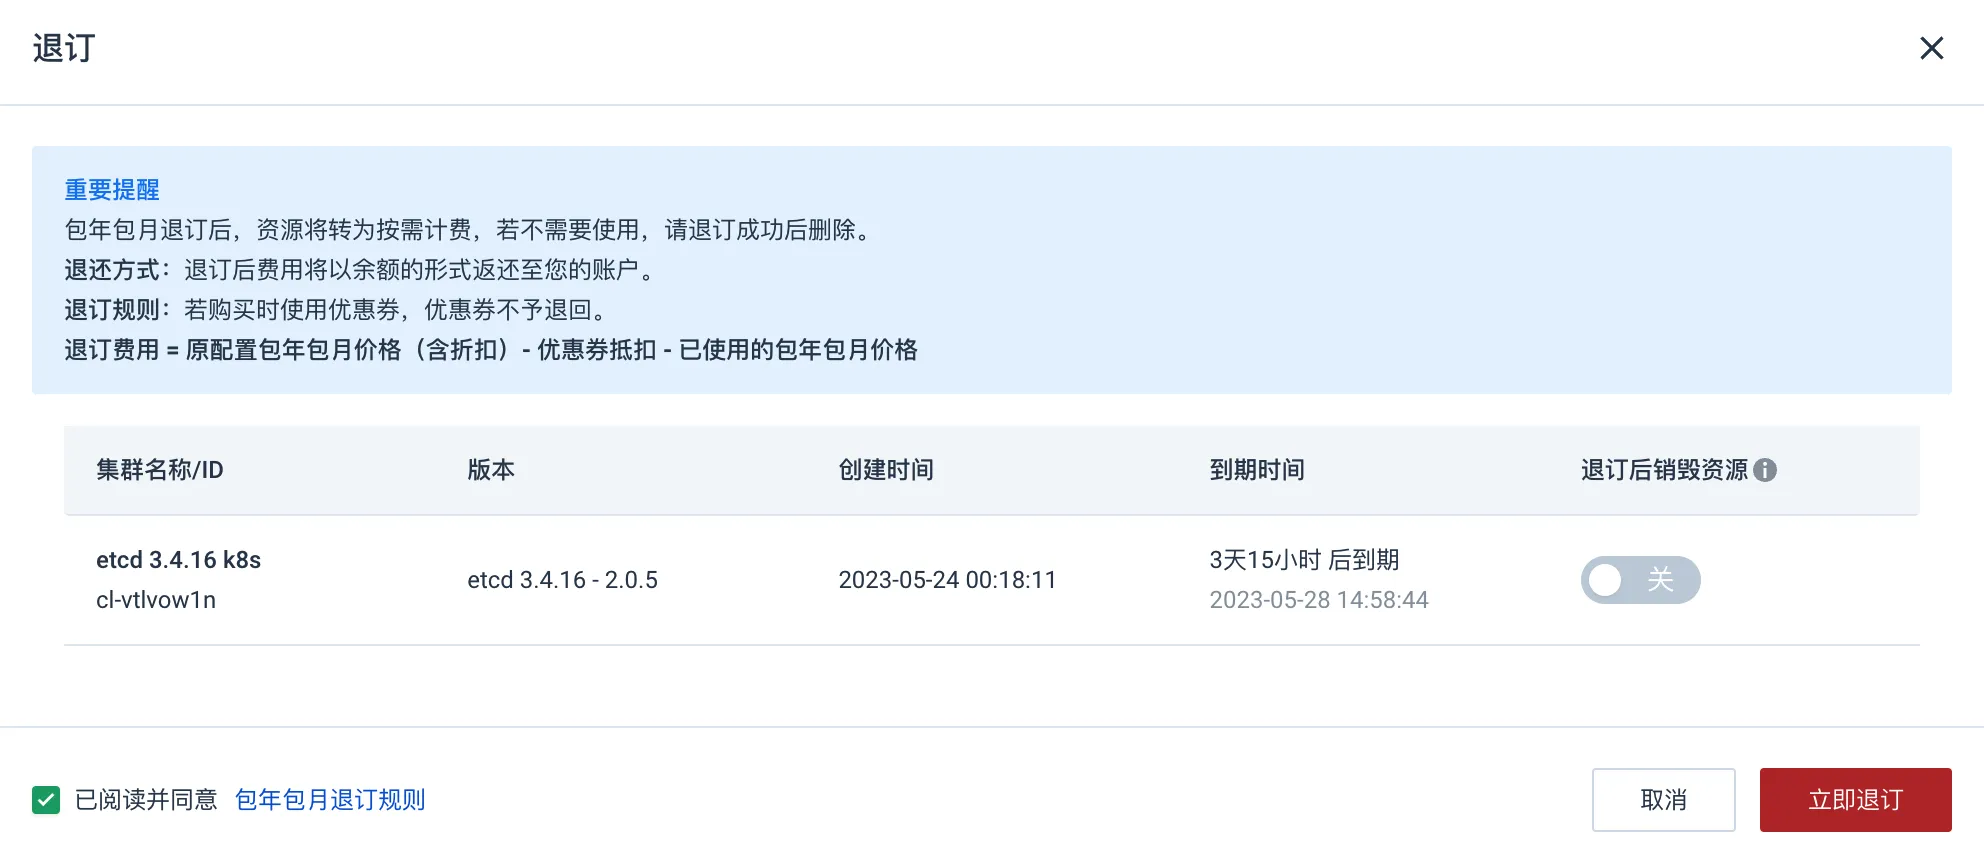Toggle the 退订后销毁资源 switch showing 关
The width and height of the screenshot is (1984, 864).
(1640, 580)
